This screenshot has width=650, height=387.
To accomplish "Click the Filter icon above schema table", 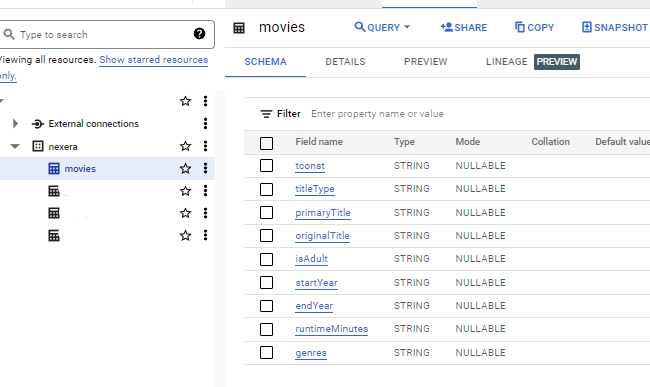I will click(x=266, y=114).
